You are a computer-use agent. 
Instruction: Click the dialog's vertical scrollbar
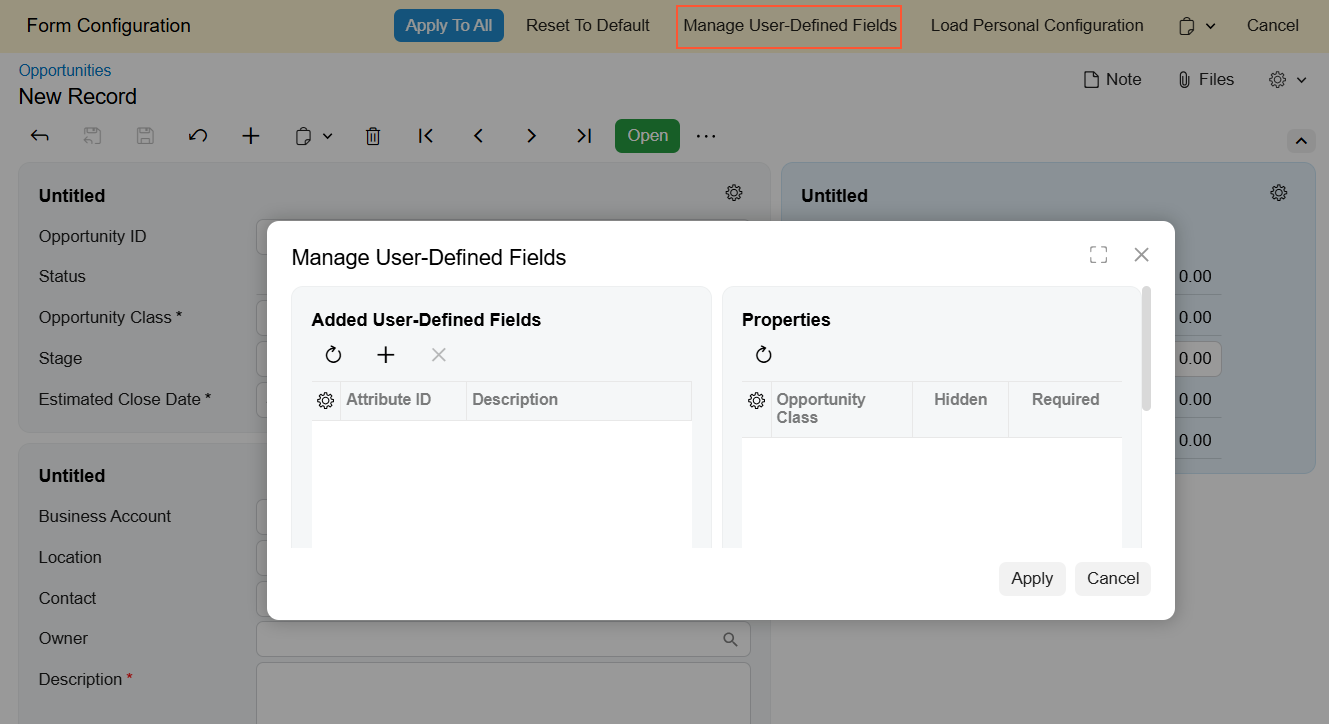click(x=1146, y=348)
